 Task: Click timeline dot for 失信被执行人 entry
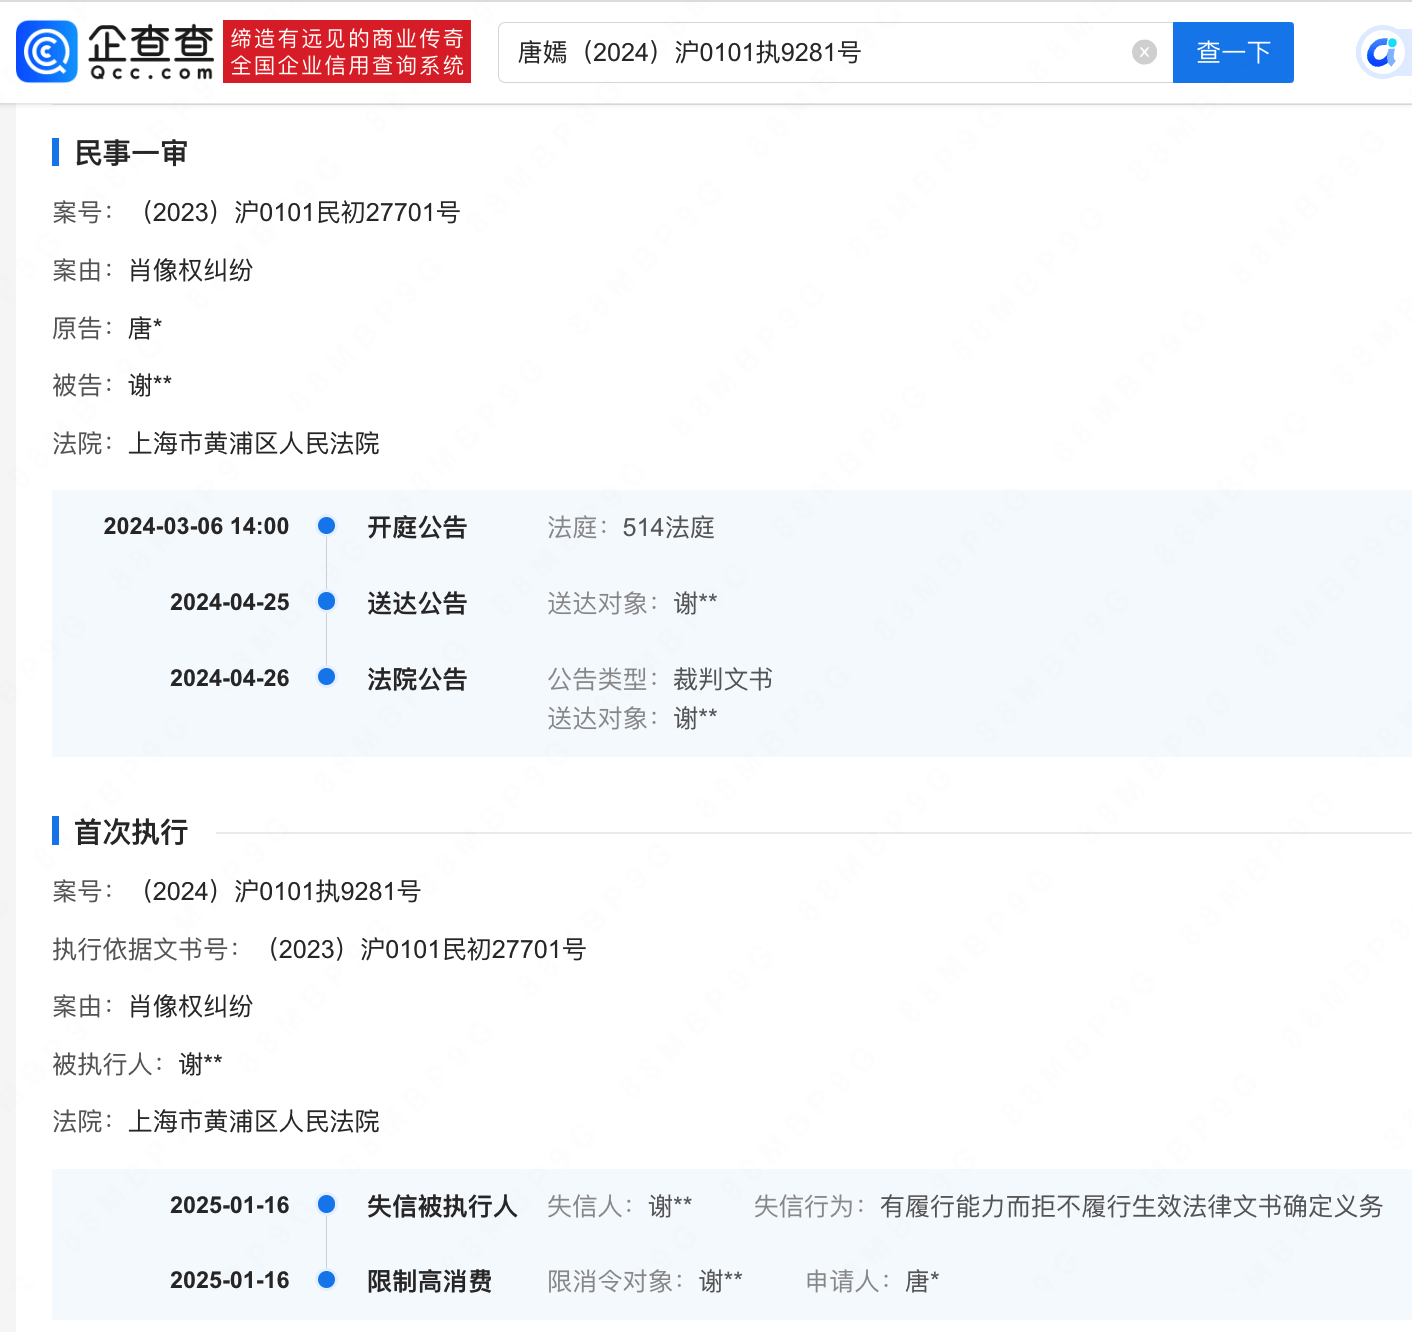[x=326, y=1204]
